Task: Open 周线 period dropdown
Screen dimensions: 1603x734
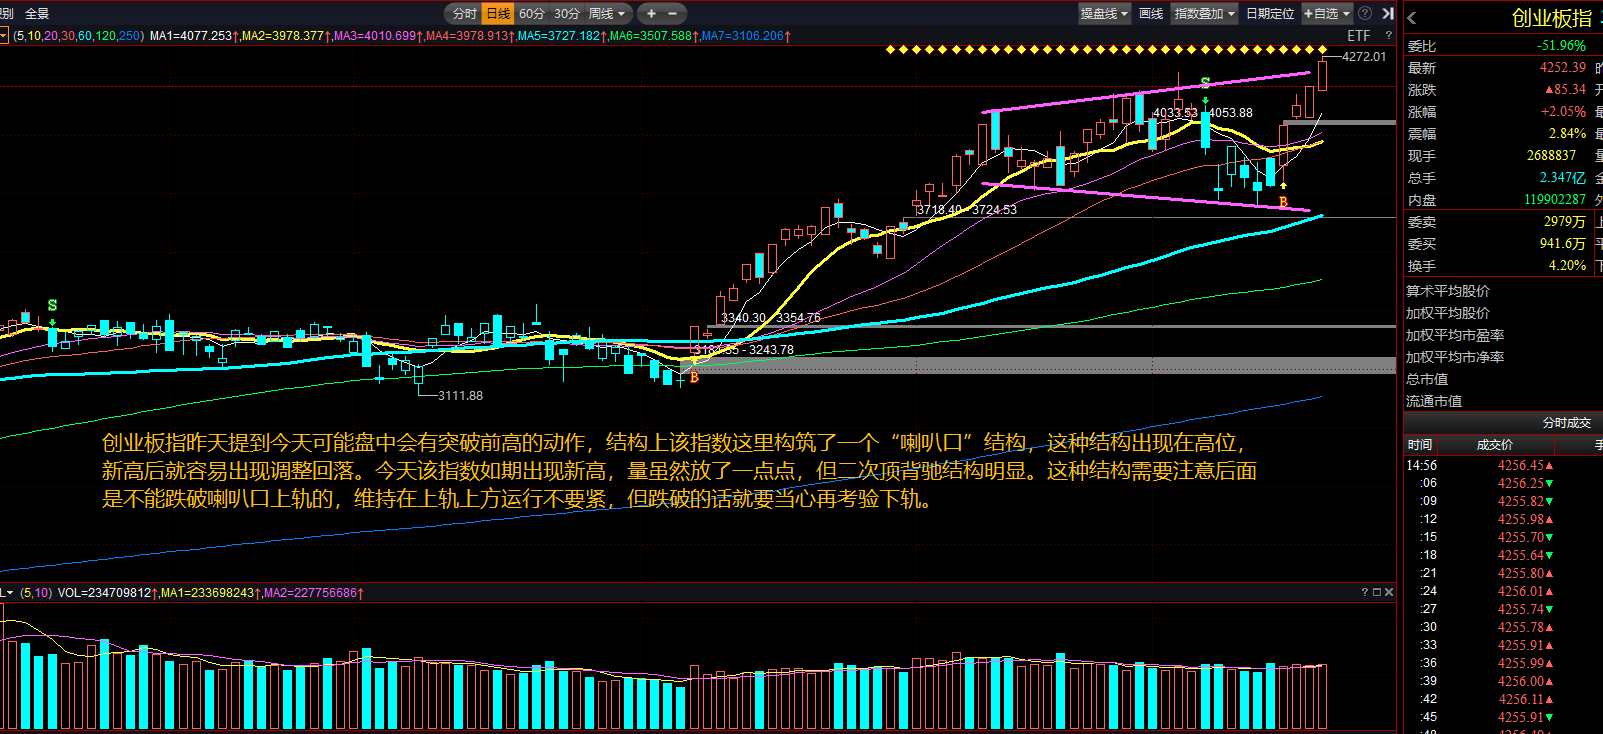Action: pos(606,13)
